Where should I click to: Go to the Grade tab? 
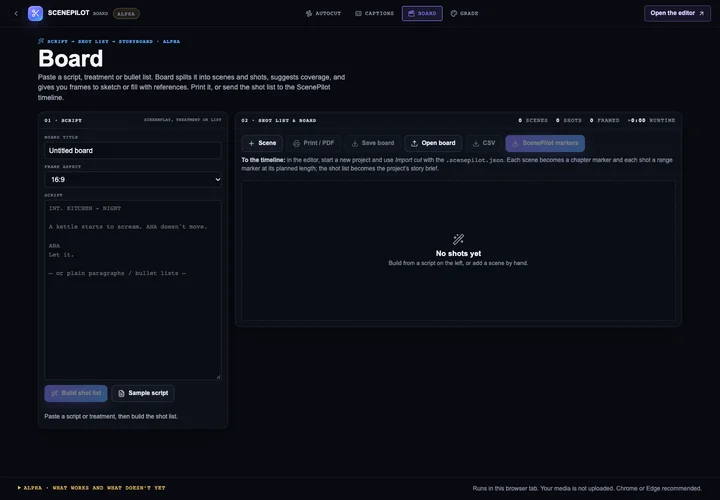click(x=464, y=13)
